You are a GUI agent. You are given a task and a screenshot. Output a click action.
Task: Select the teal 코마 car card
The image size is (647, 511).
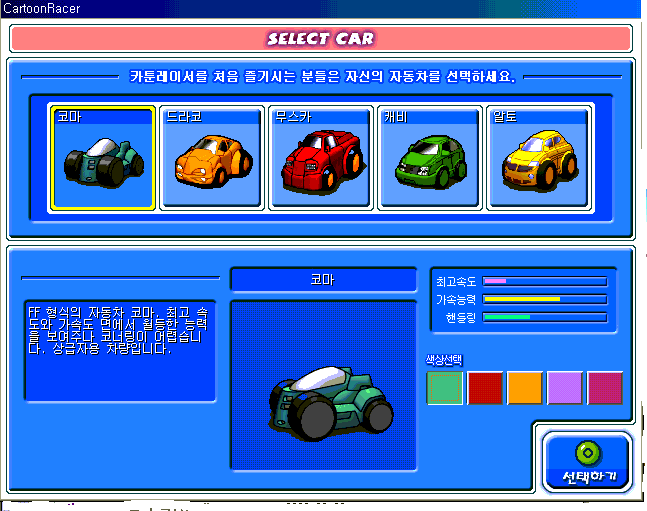[103, 158]
